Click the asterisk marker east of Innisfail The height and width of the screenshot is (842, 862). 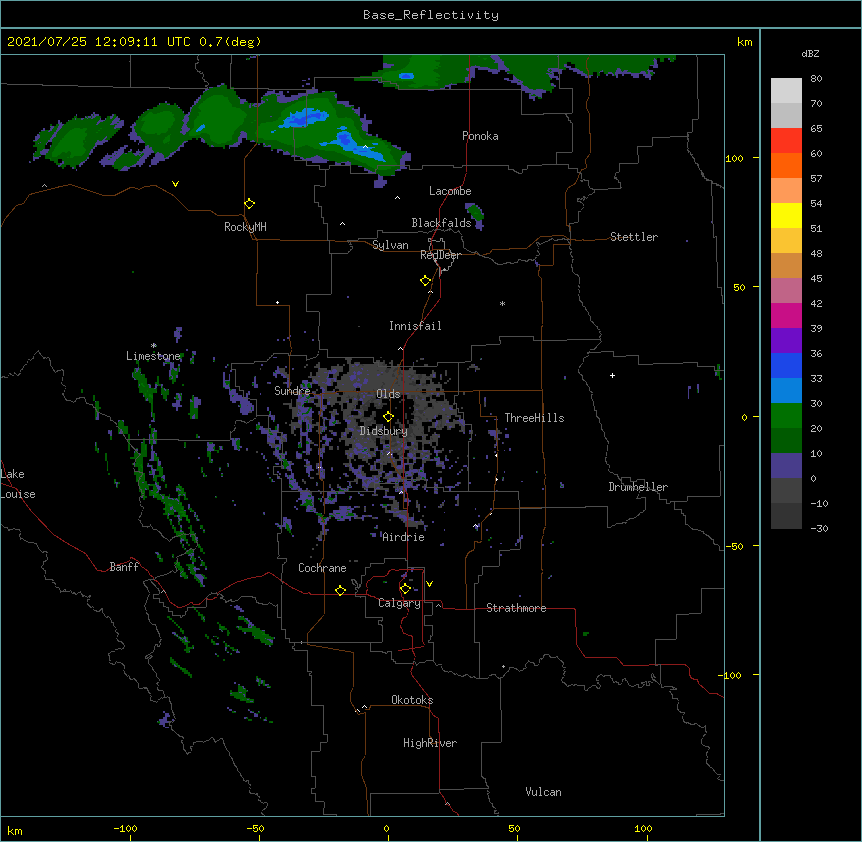click(x=502, y=303)
